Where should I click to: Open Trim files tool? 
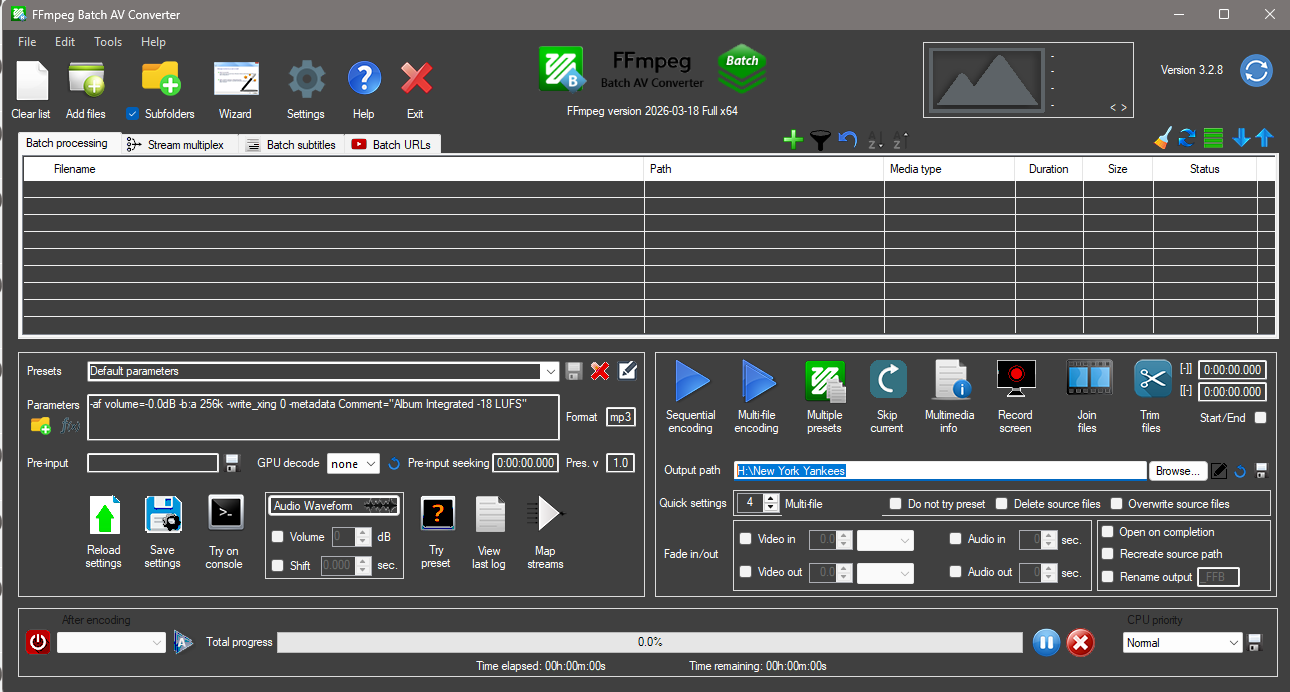point(1152,379)
